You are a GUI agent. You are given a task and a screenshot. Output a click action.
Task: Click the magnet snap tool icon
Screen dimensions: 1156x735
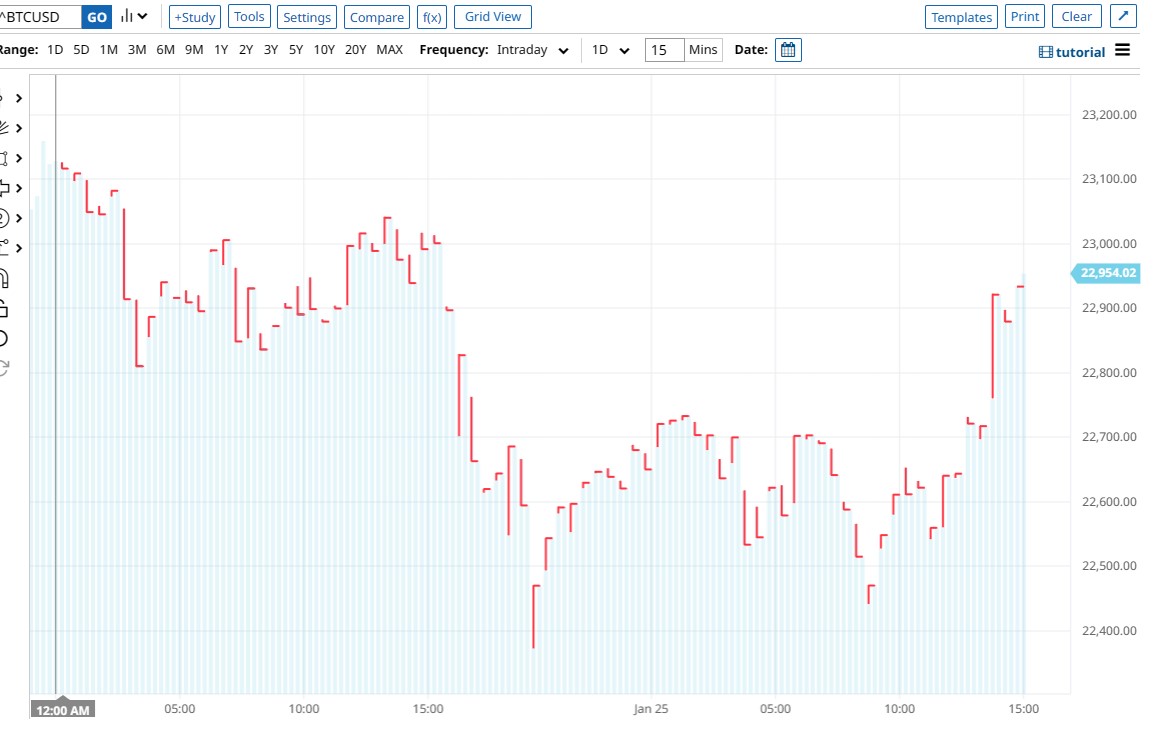[8, 278]
